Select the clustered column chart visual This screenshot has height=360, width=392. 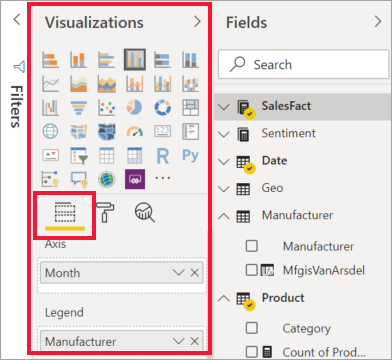point(135,60)
